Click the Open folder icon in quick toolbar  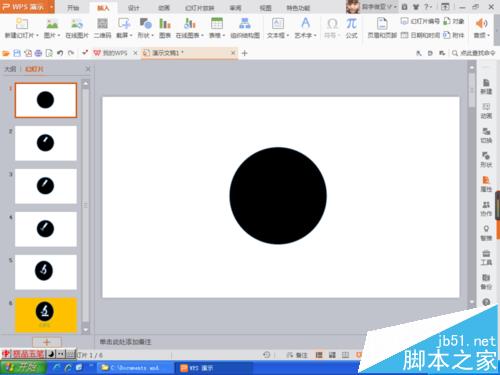click(6, 53)
